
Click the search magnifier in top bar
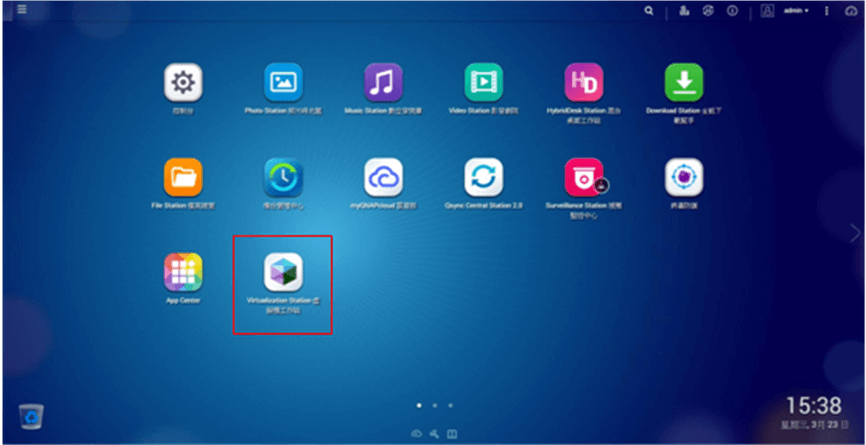[650, 11]
